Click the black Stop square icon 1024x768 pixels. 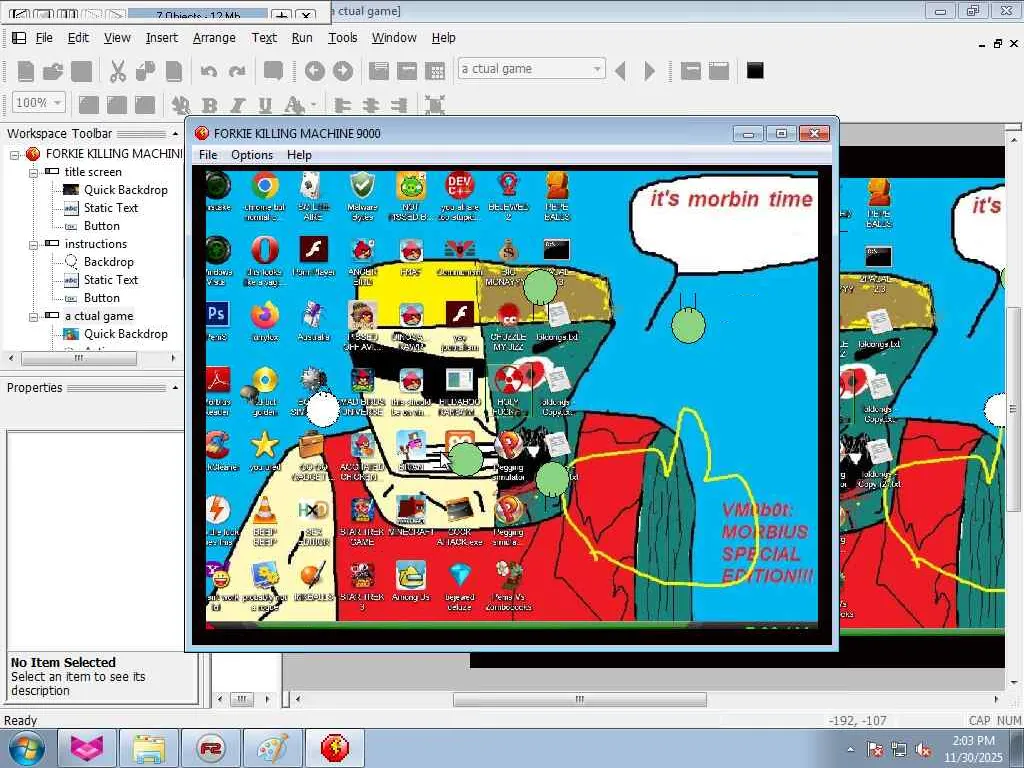click(x=755, y=71)
